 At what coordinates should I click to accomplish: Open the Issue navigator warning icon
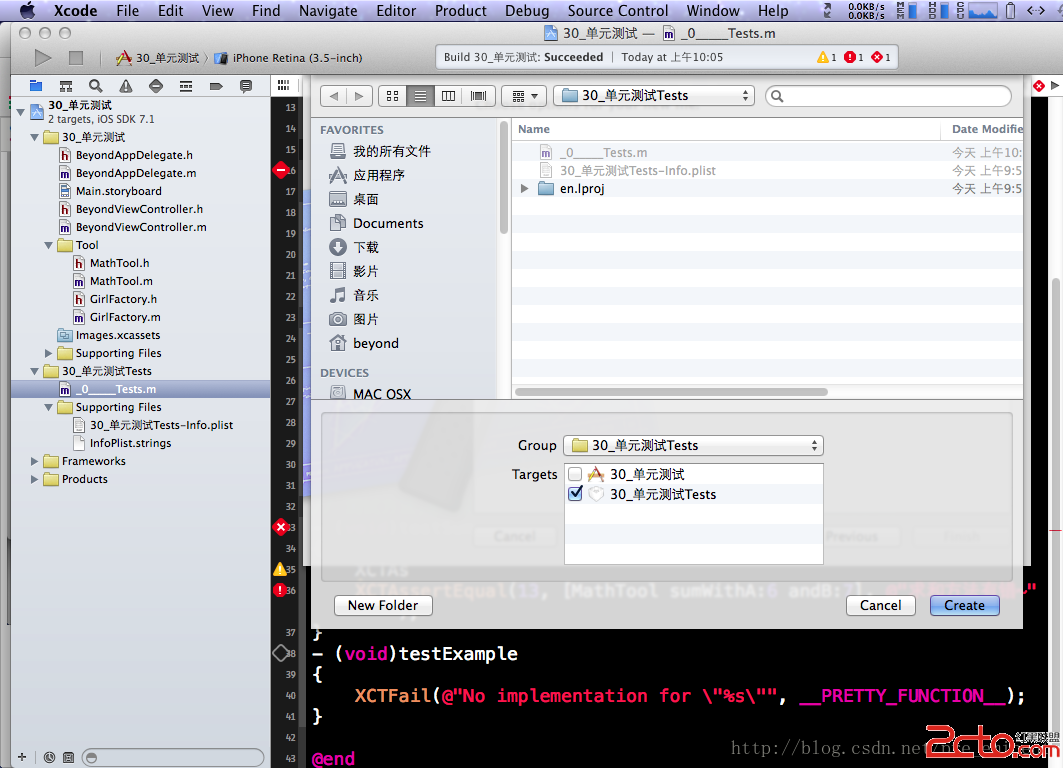tap(125, 86)
